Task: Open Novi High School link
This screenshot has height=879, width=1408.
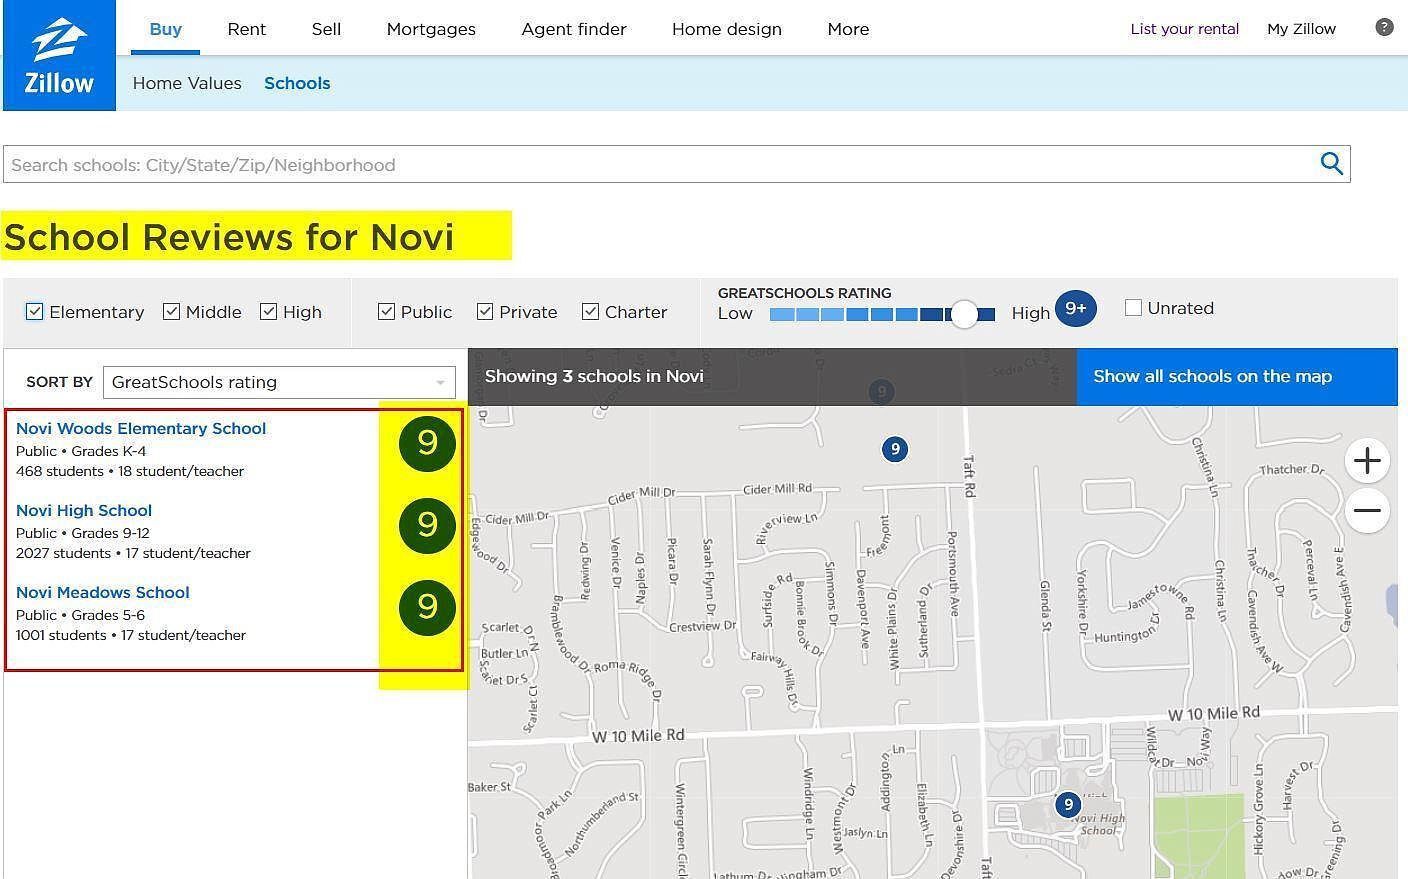Action: pos(84,510)
